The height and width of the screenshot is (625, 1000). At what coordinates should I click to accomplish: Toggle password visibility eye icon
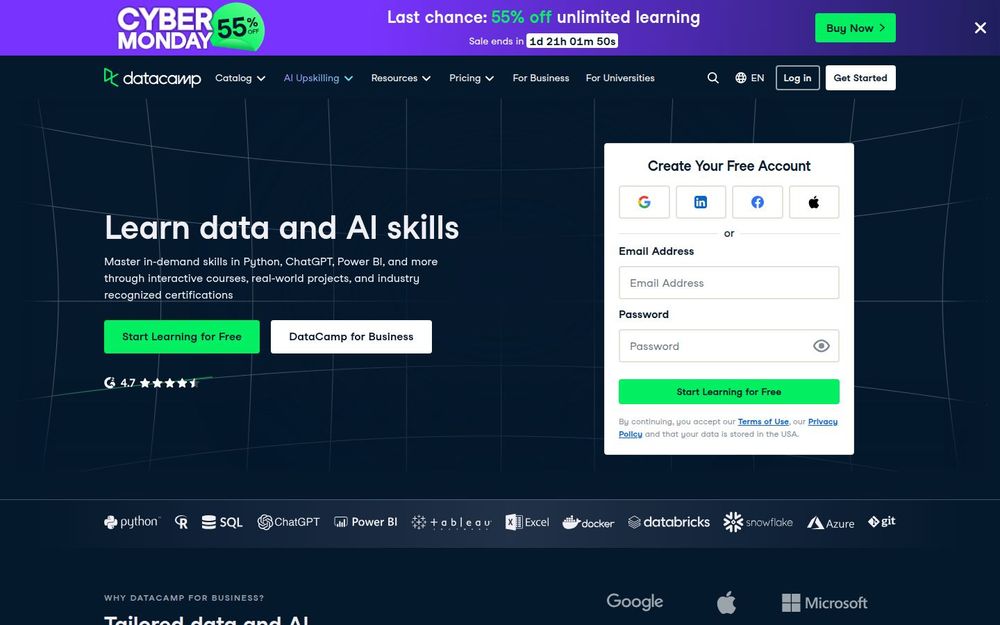(821, 346)
